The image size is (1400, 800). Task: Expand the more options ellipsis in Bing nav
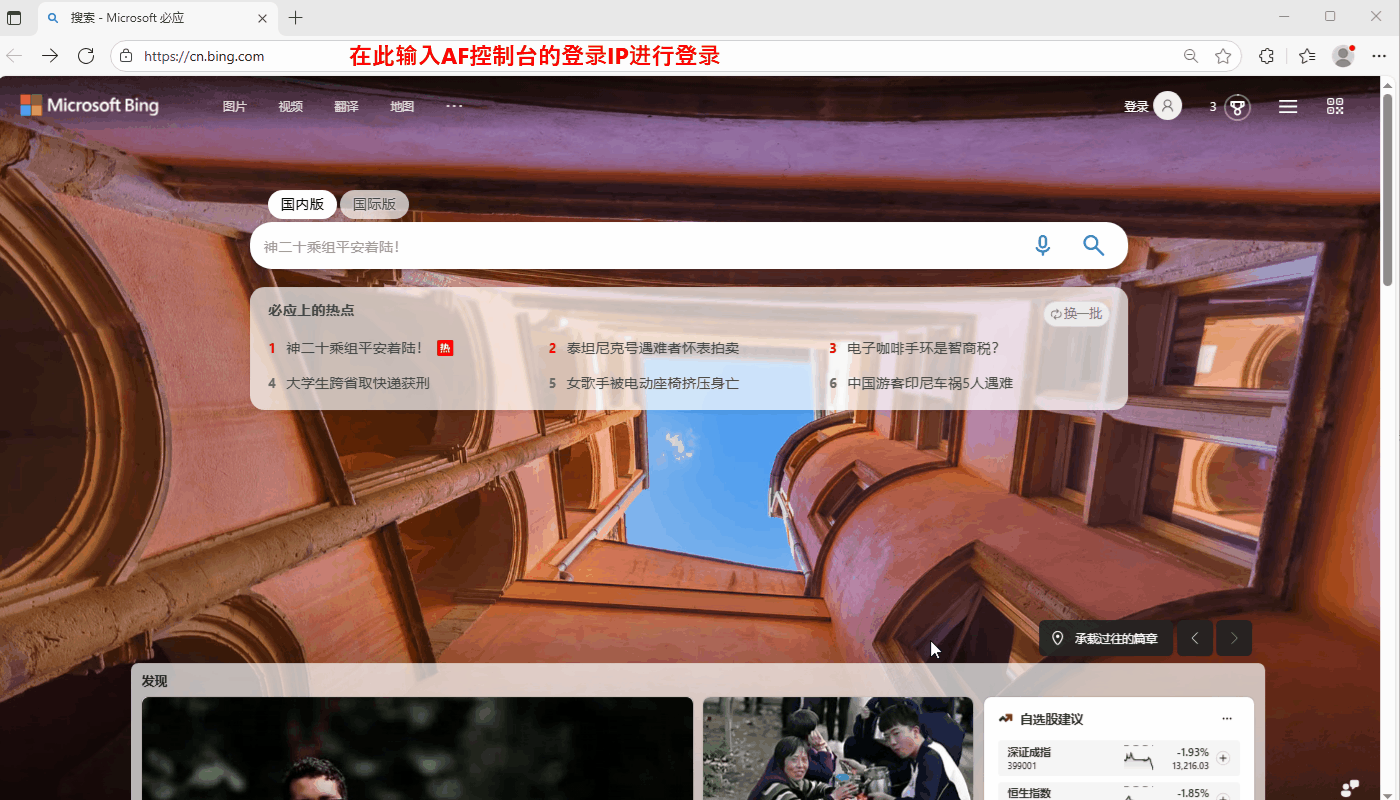[x=454, y=106]
